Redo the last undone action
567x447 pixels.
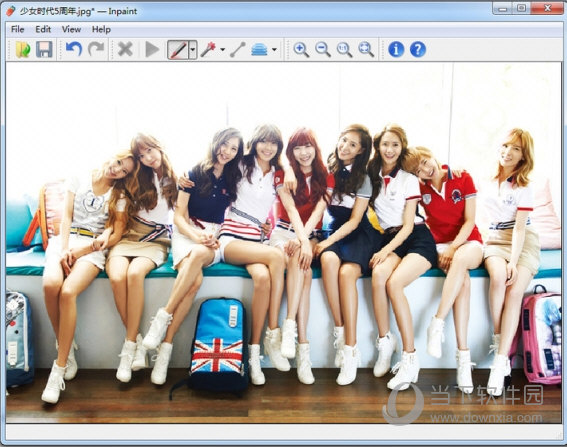[96, 49]
